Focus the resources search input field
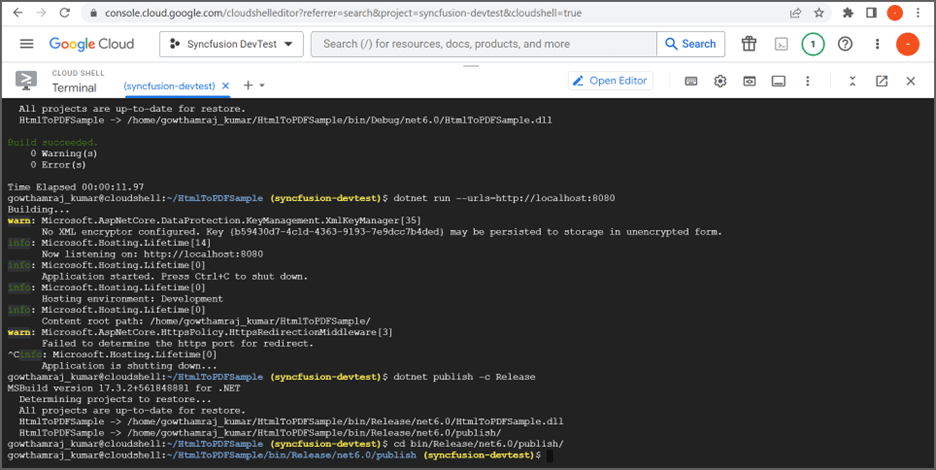 [484, 44]
